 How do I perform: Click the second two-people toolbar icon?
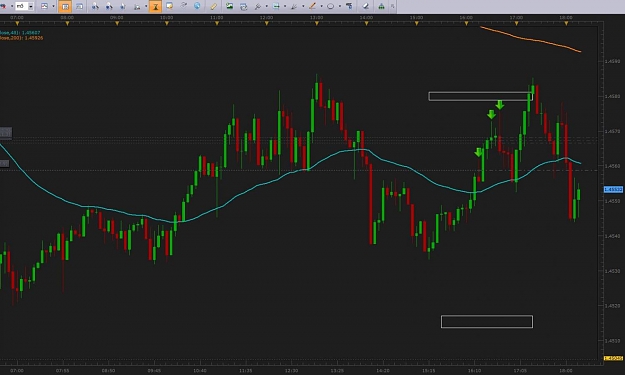109,6
